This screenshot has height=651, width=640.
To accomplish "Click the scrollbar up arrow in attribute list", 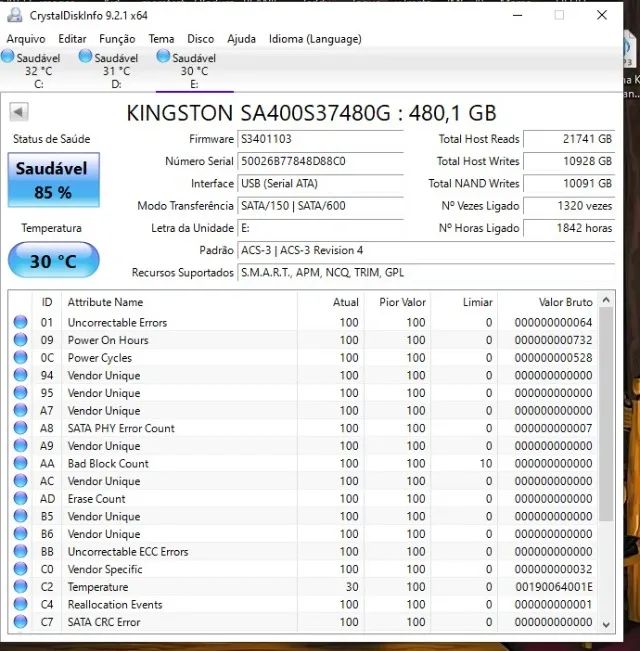I will point(606,300).
